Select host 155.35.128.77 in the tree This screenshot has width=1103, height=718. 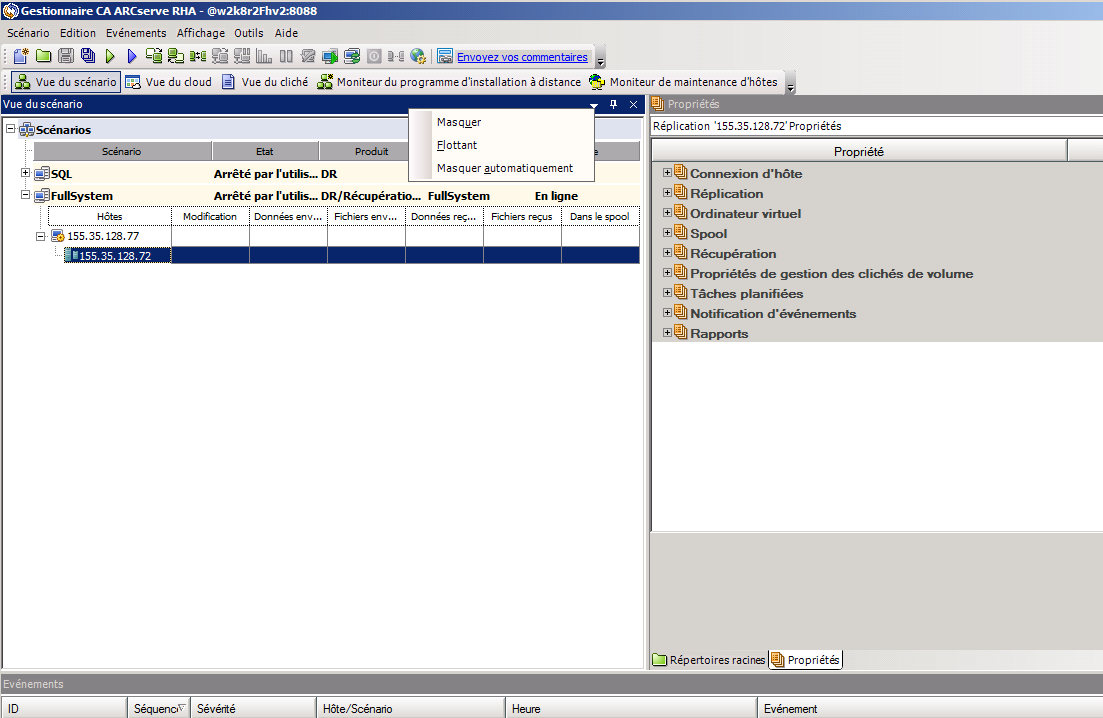[103, 236]
